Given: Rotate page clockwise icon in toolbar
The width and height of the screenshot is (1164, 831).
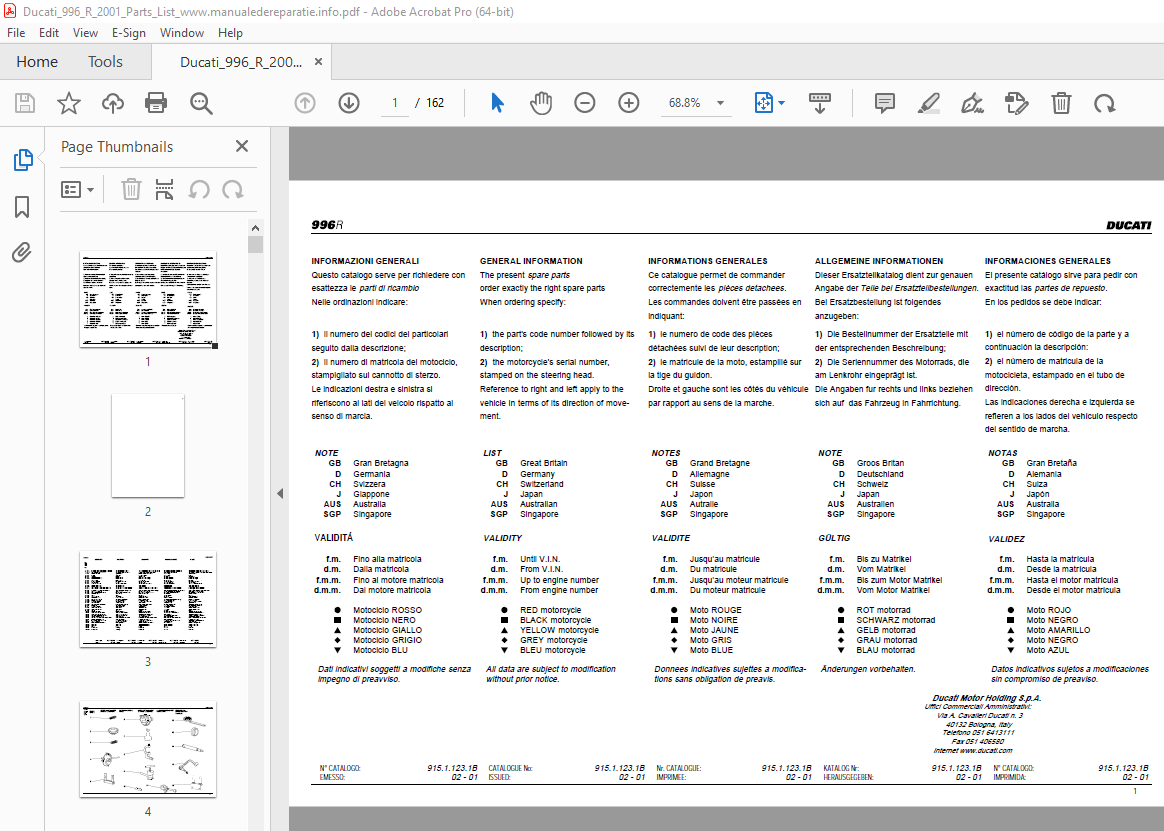Looking at the screenshot, I should point(1105,103).
